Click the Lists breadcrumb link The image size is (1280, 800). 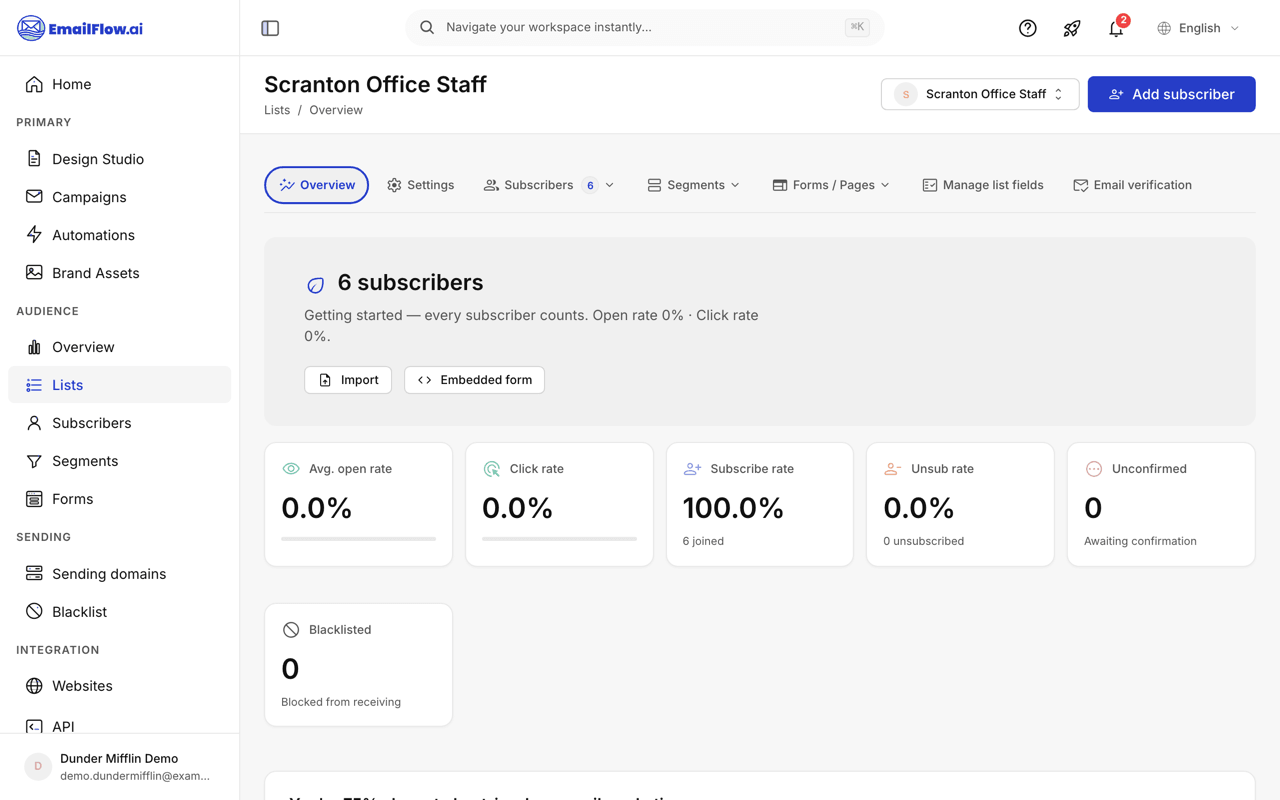[x=277, y=110]
